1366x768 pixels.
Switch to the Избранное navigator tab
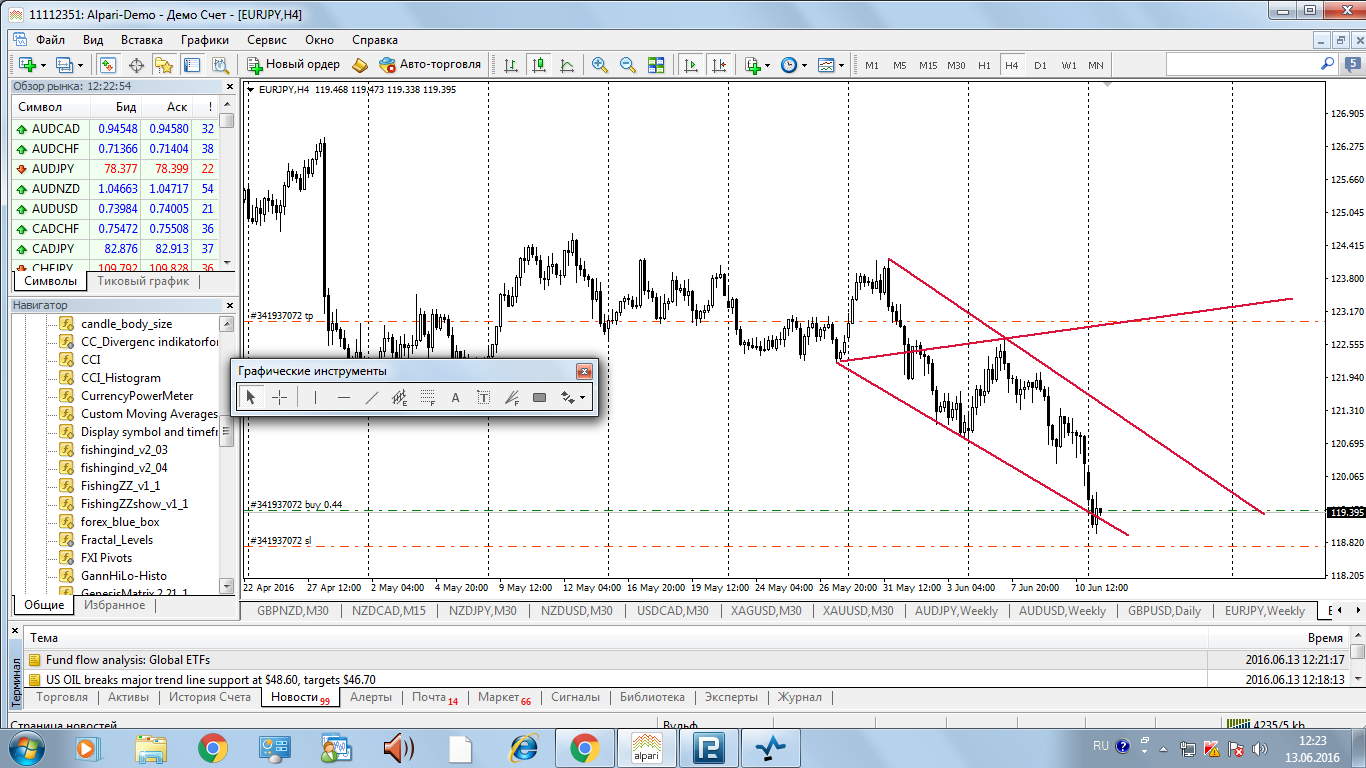(x=114, y=605)
